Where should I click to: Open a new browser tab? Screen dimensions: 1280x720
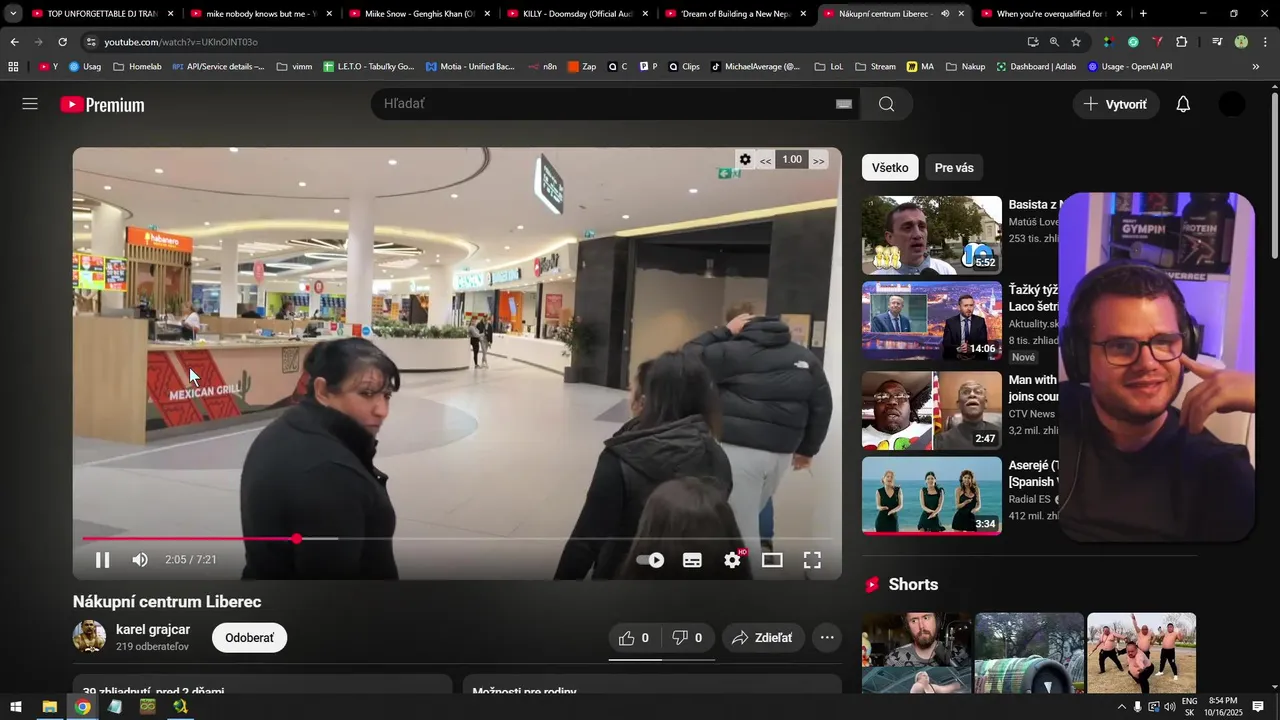tap(1143, 14)
